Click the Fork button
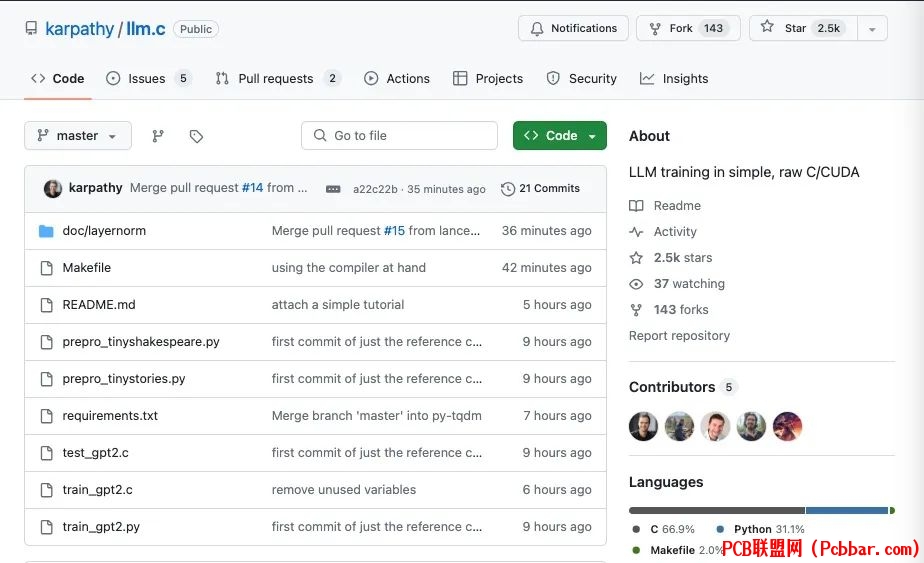 point(688,28)
